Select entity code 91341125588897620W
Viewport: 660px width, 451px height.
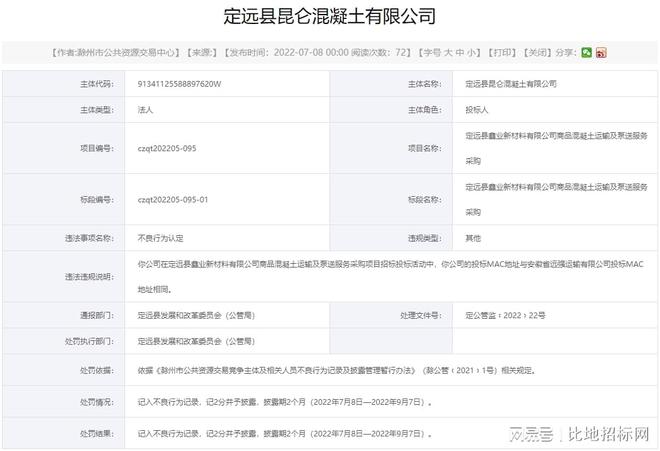(x=179, y=84)
